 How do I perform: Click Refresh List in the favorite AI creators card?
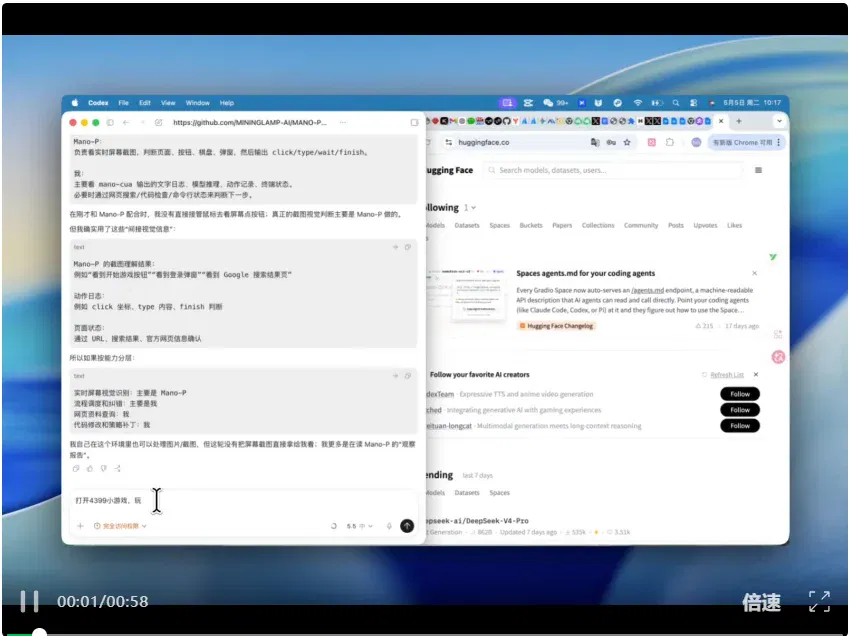tap(723, 375)
